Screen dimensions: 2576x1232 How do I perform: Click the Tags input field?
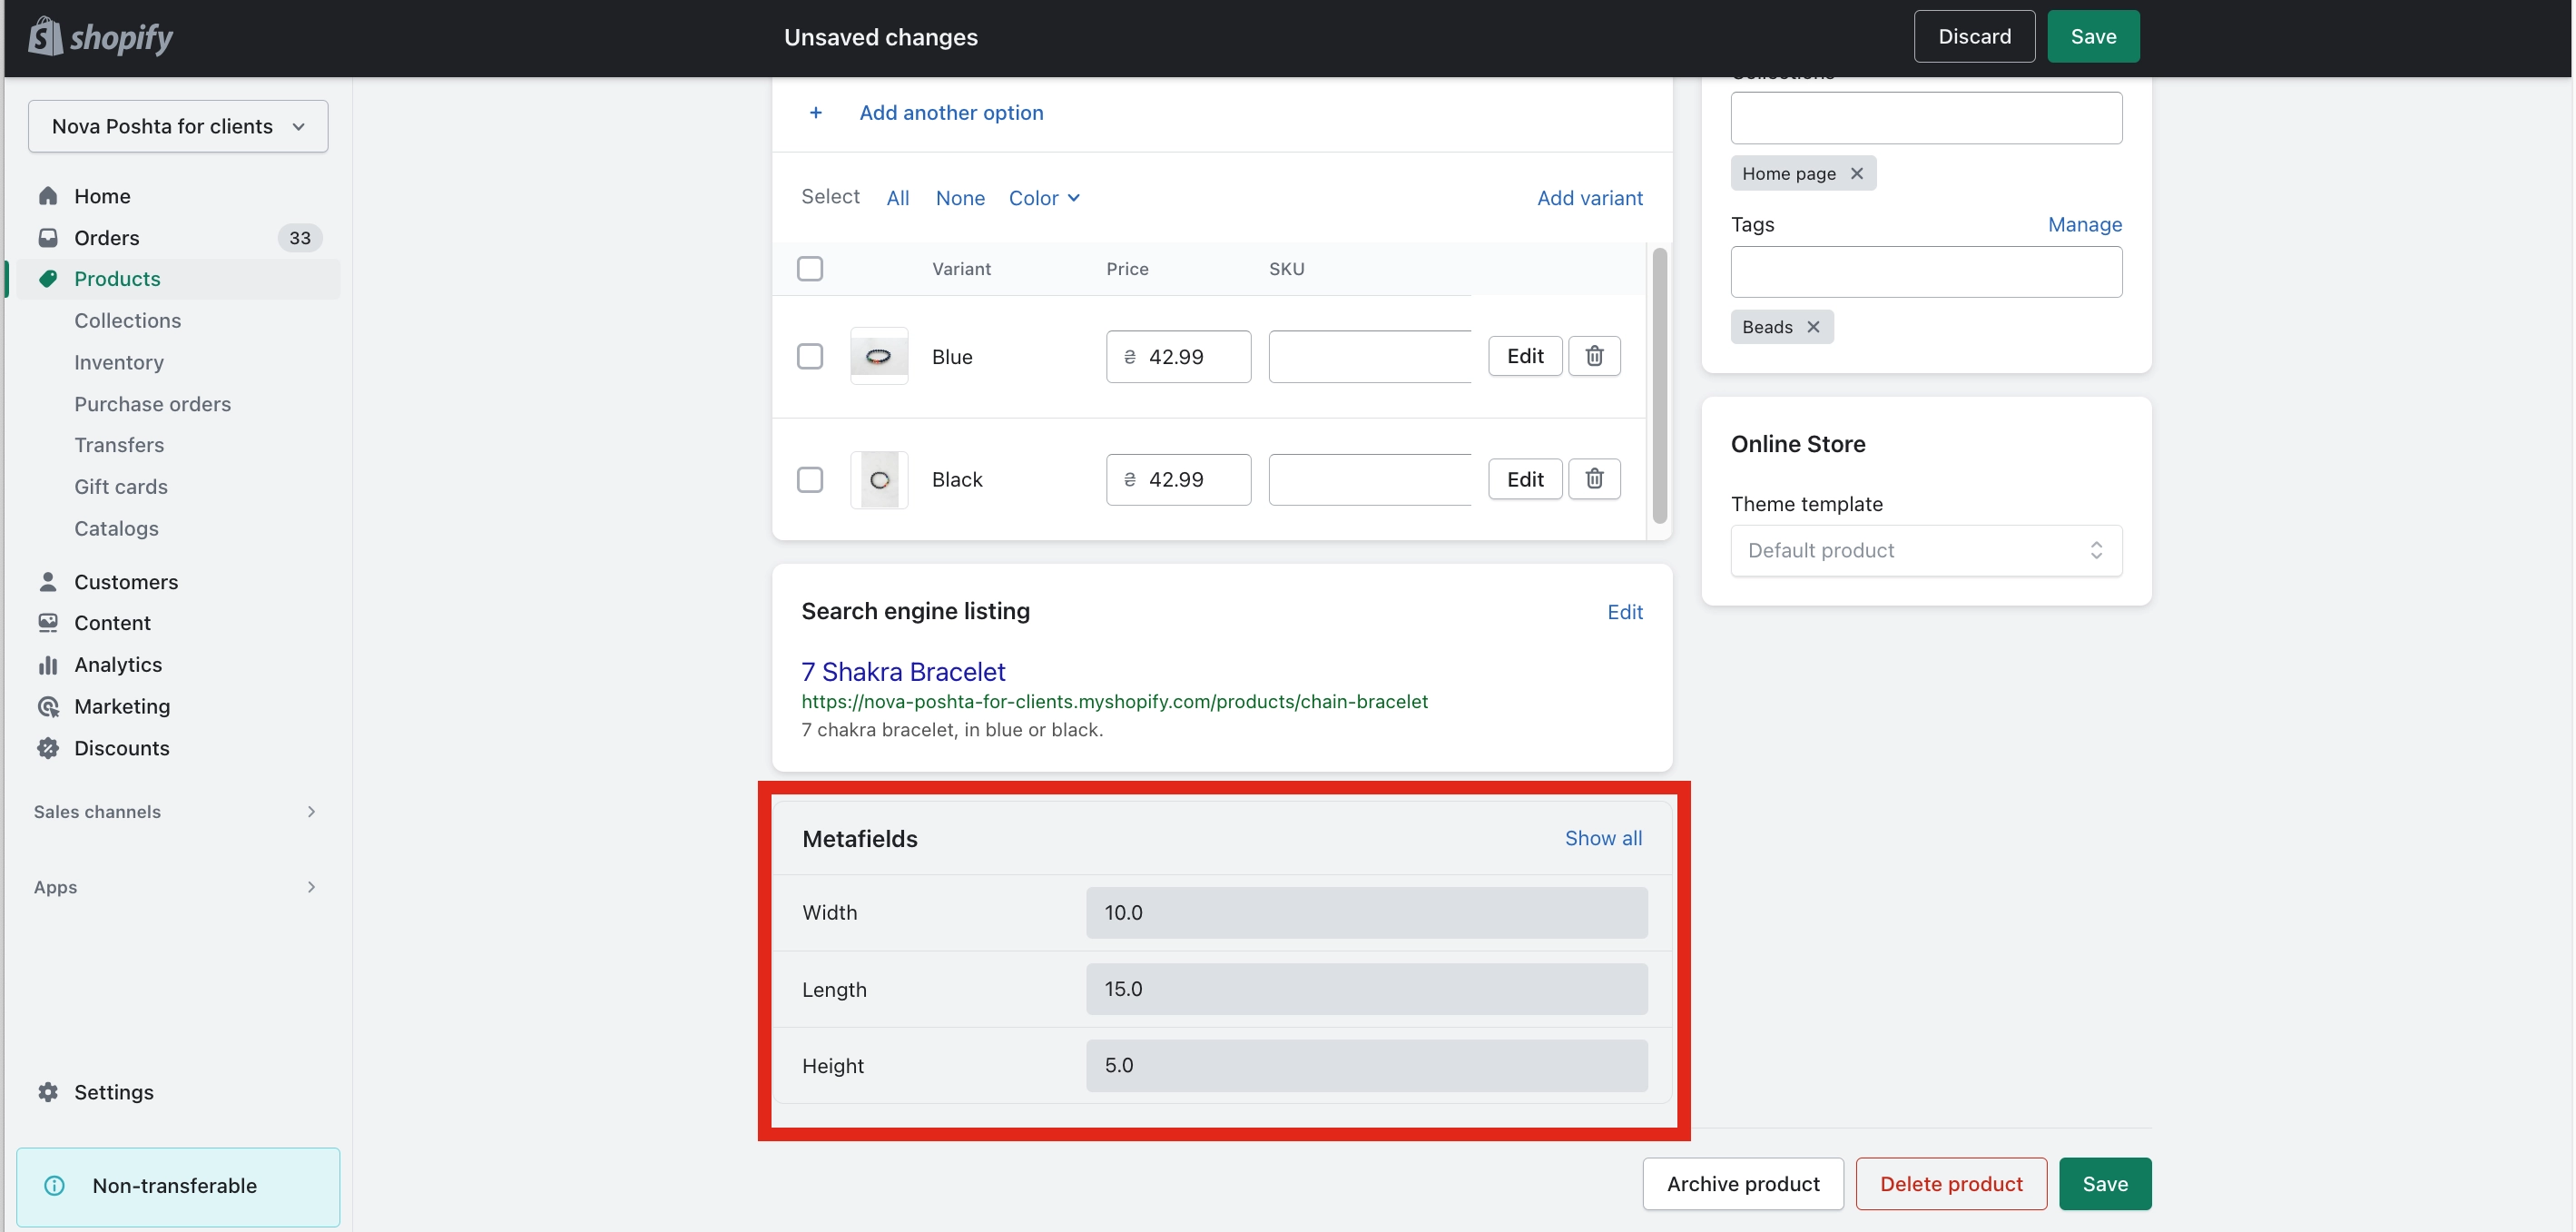tap(1926, 271)
